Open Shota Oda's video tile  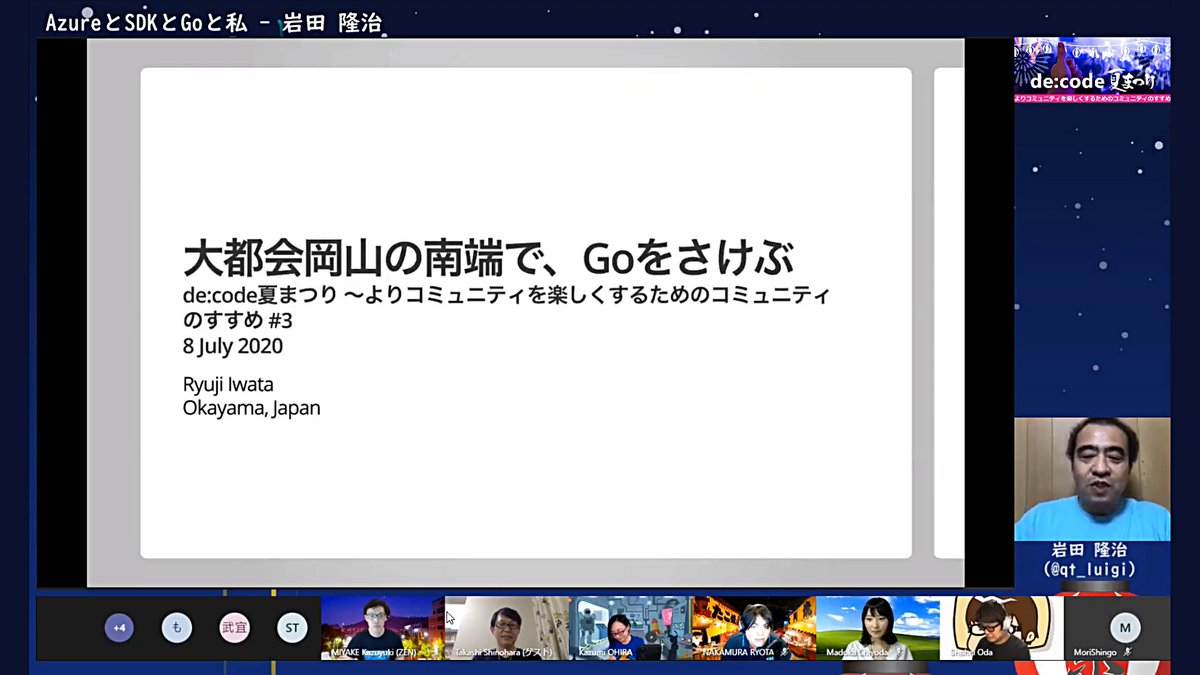click(x=1000, y=628)
